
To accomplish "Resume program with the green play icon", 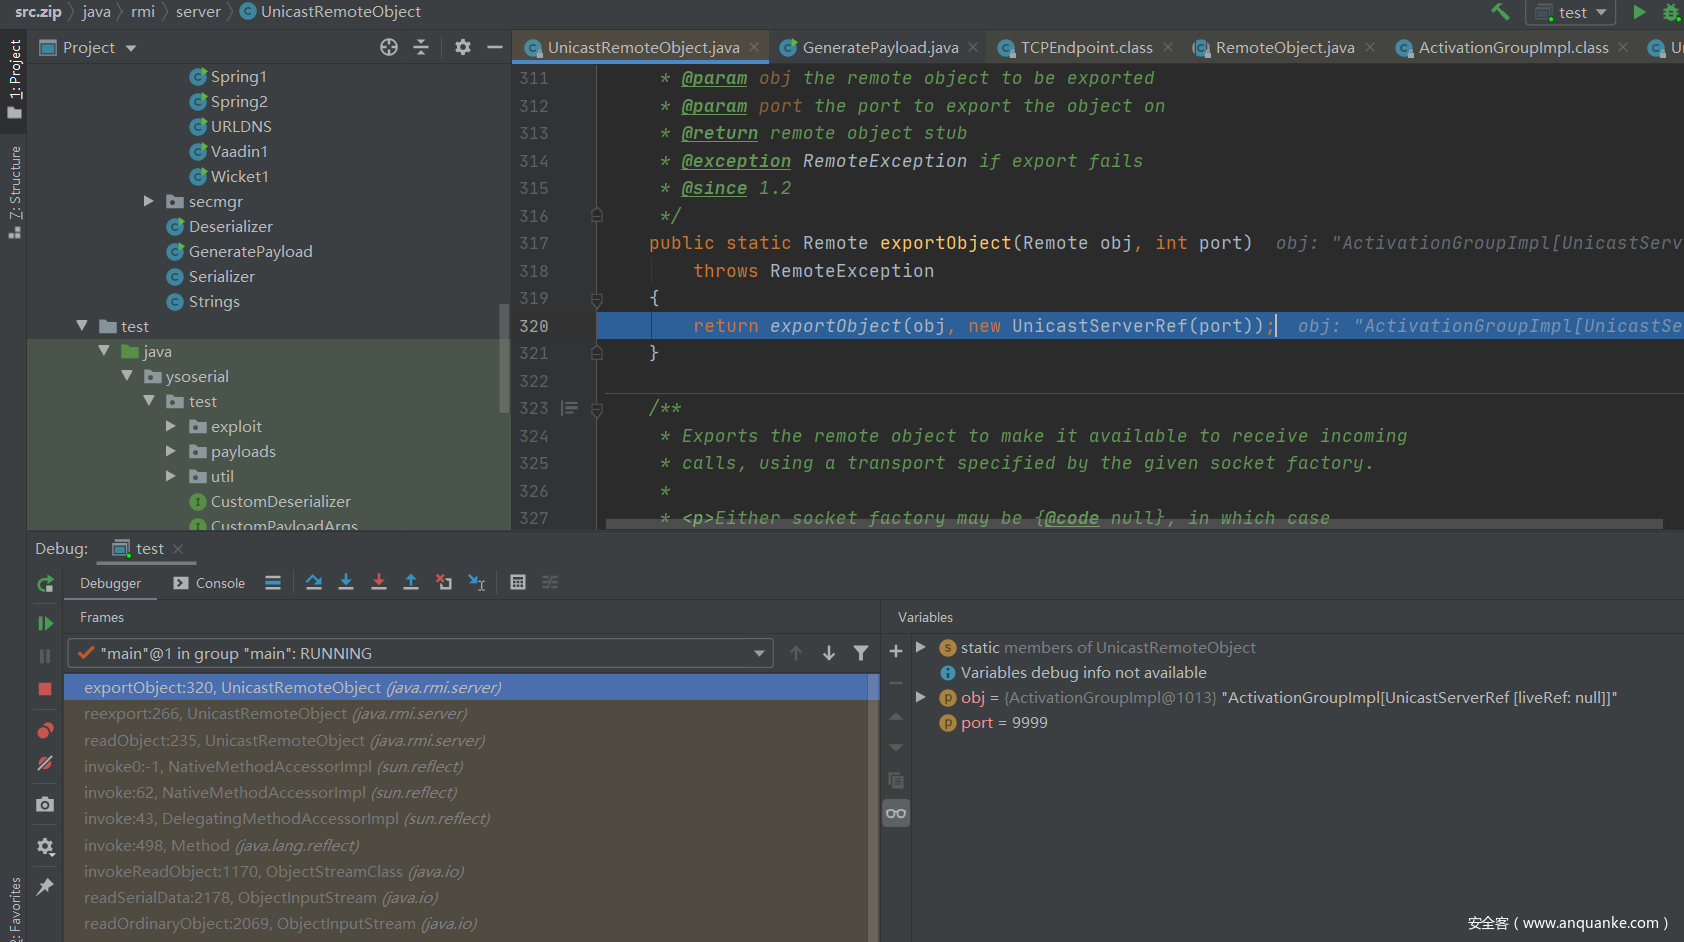I will click(x=45, y=624).
